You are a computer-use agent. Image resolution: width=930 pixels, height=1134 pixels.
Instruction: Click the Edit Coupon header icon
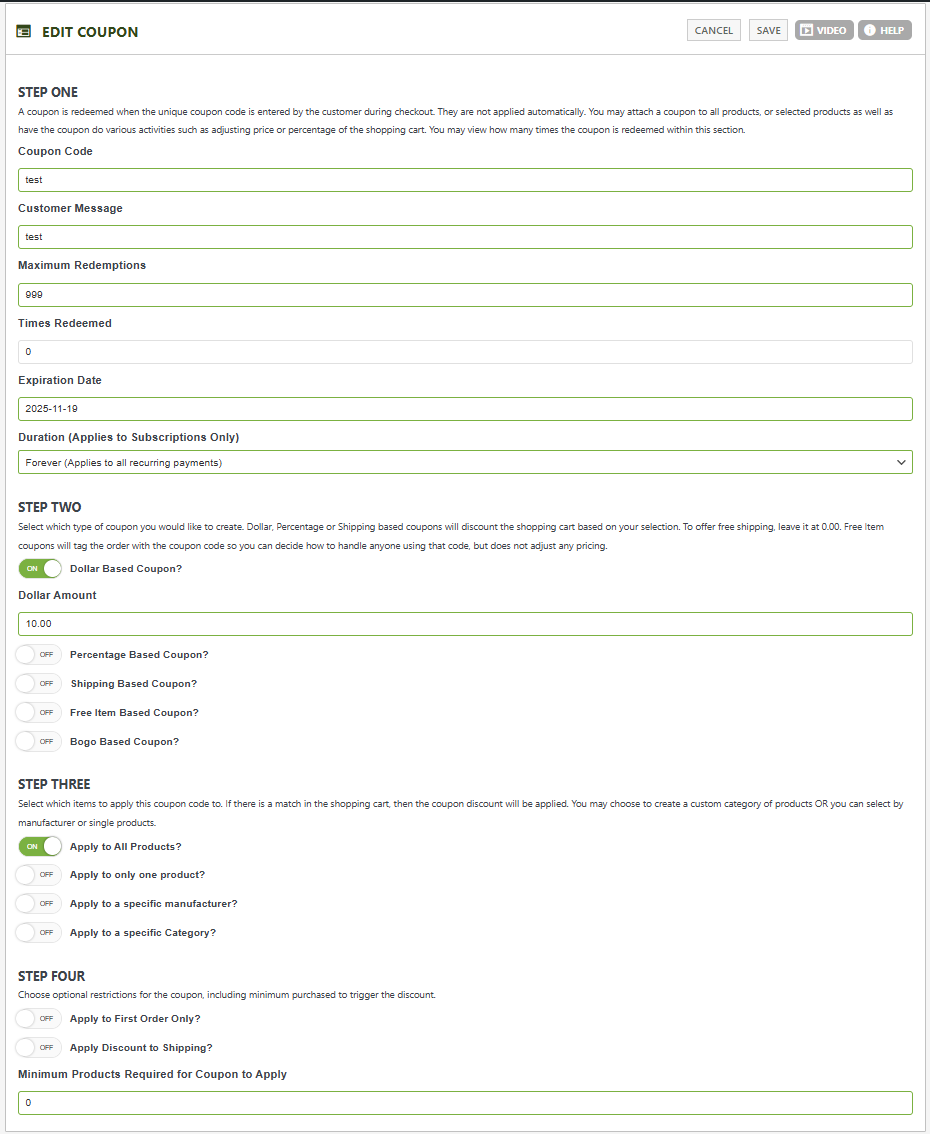point(23,31)
